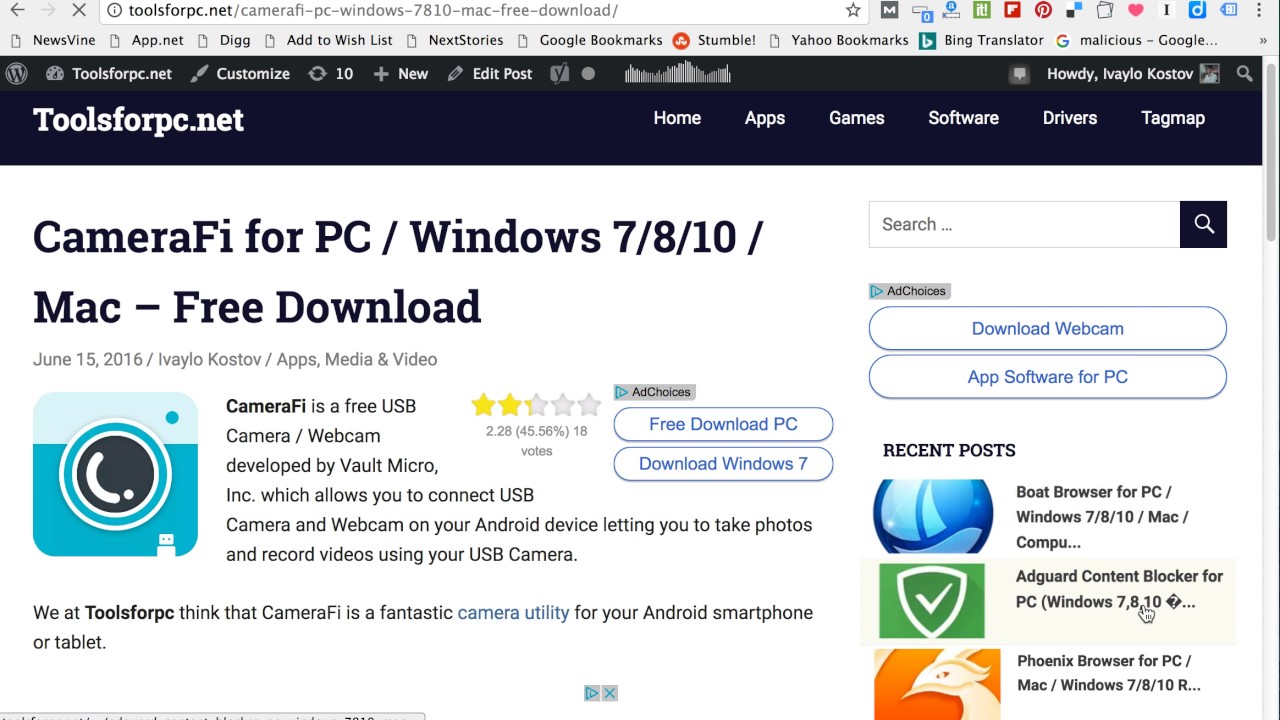Open the Games nav item
Viewport: 1280px width, 720px height.
[x=857, y=118]
